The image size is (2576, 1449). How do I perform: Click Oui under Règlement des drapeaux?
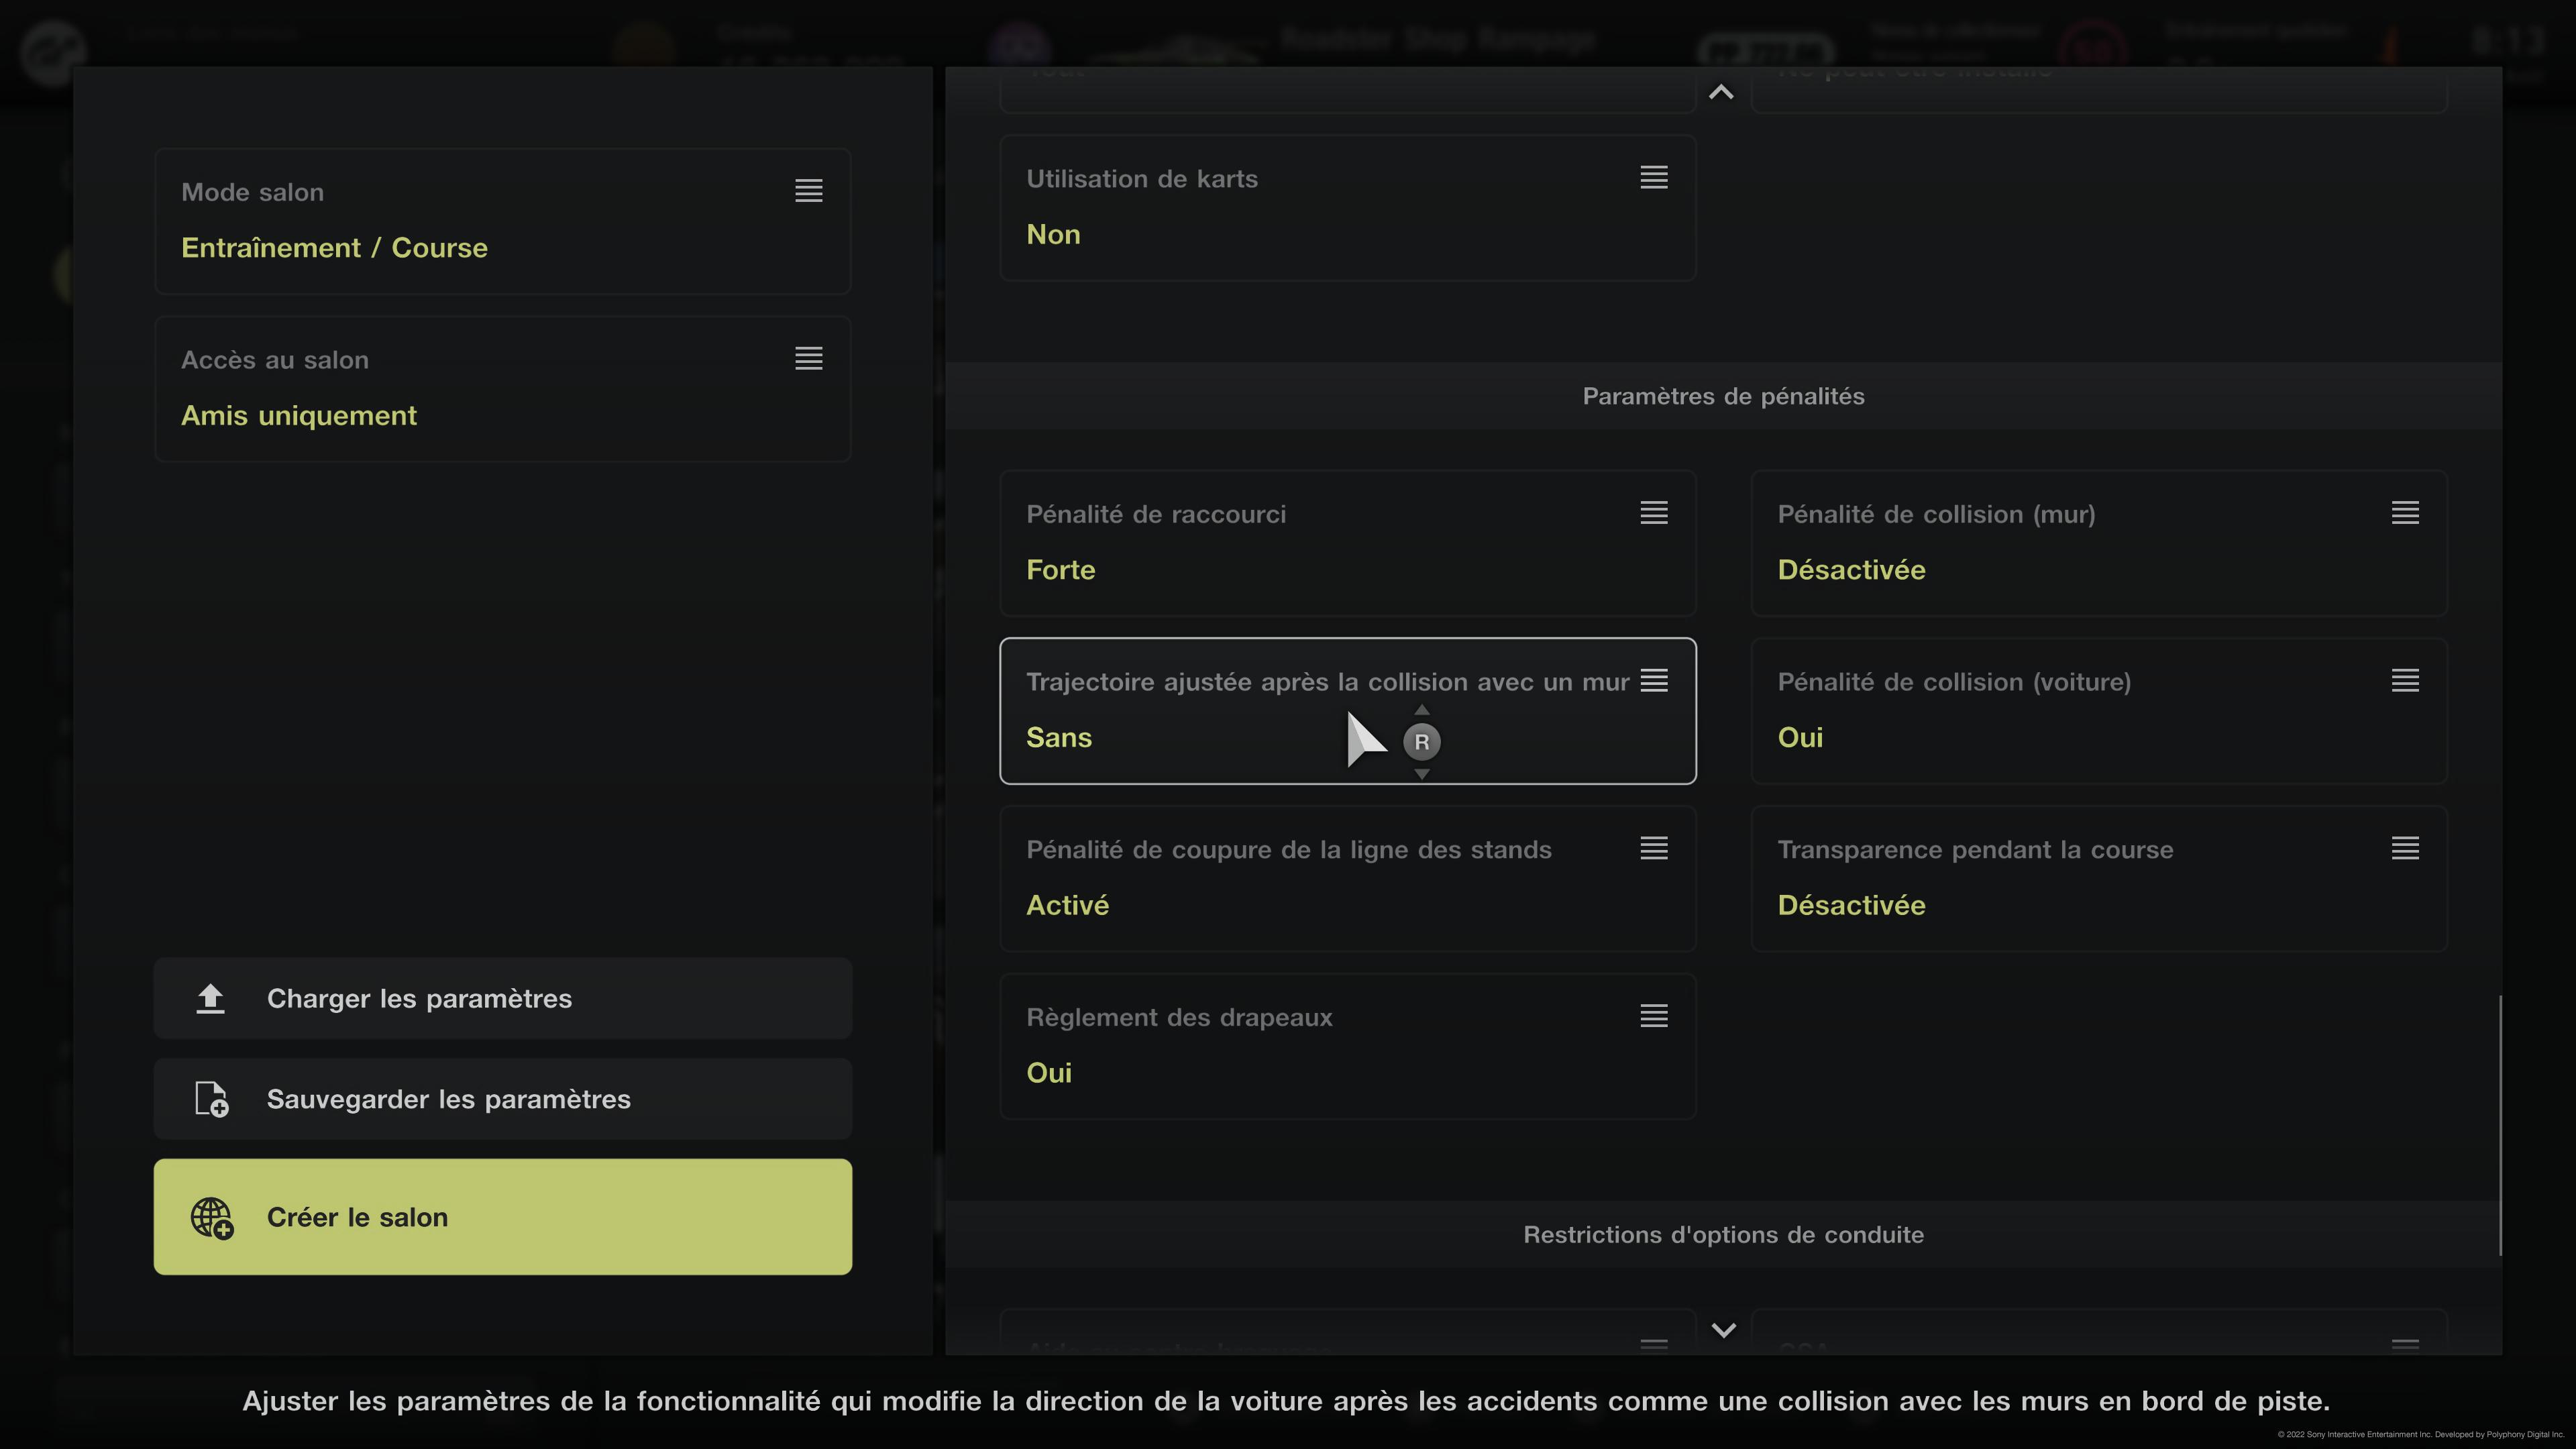[x=1048, y=1073]
